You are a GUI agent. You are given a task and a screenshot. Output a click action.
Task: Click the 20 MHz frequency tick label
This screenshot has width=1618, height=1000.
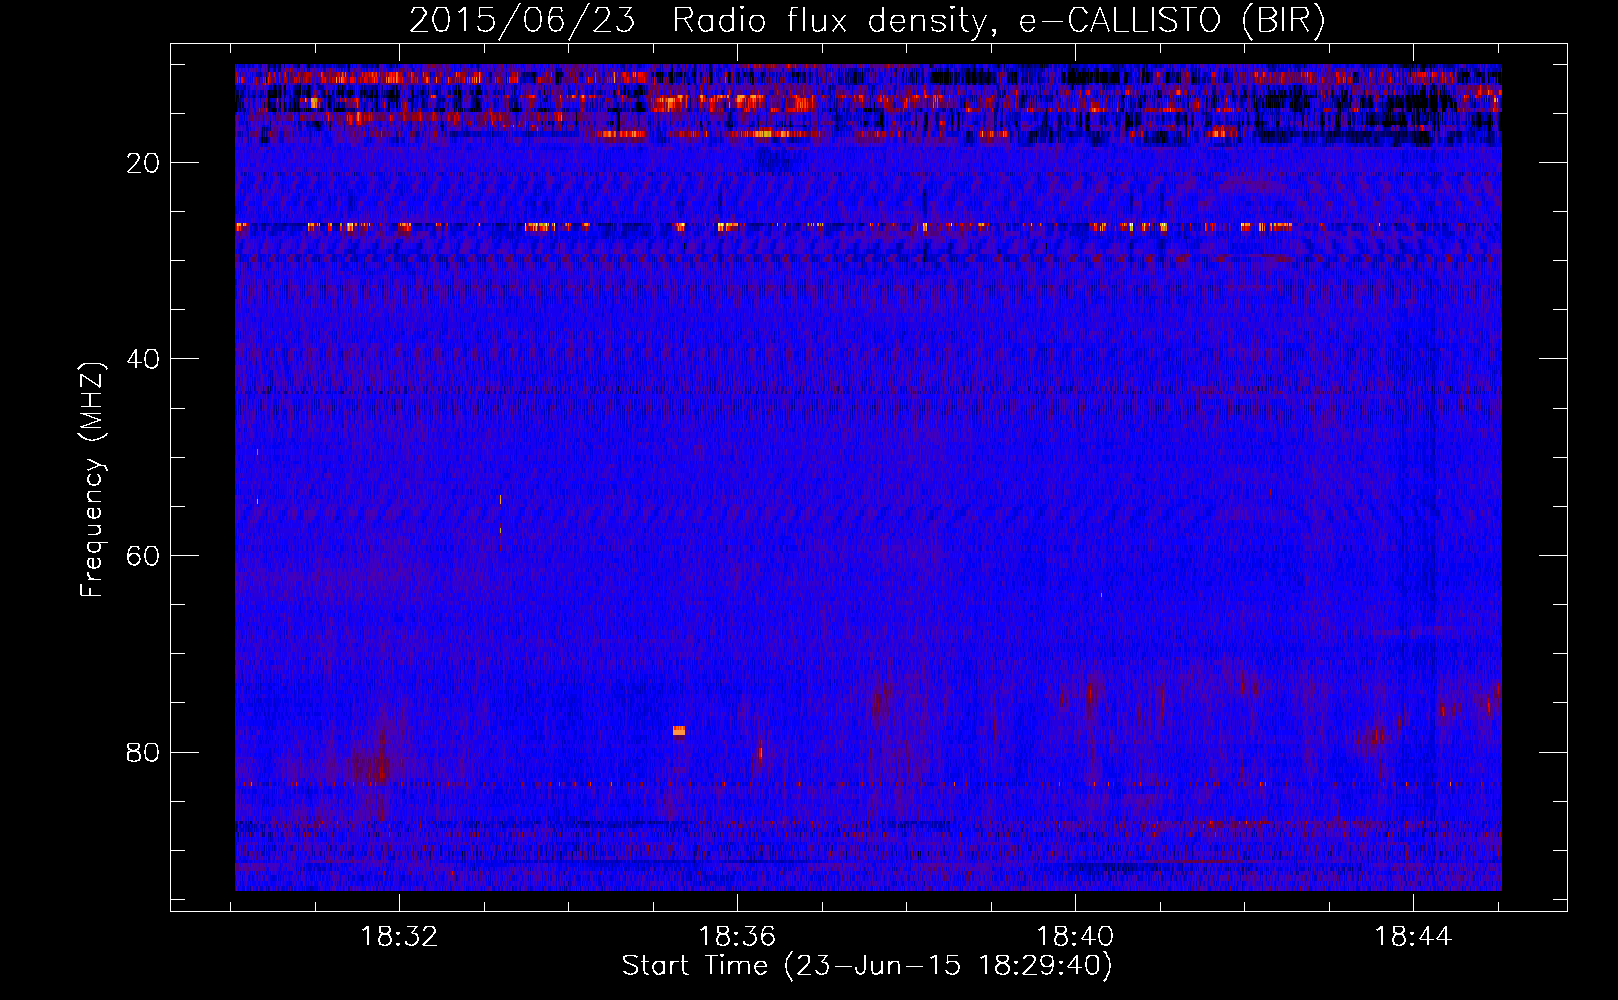[x=144, y=163]
